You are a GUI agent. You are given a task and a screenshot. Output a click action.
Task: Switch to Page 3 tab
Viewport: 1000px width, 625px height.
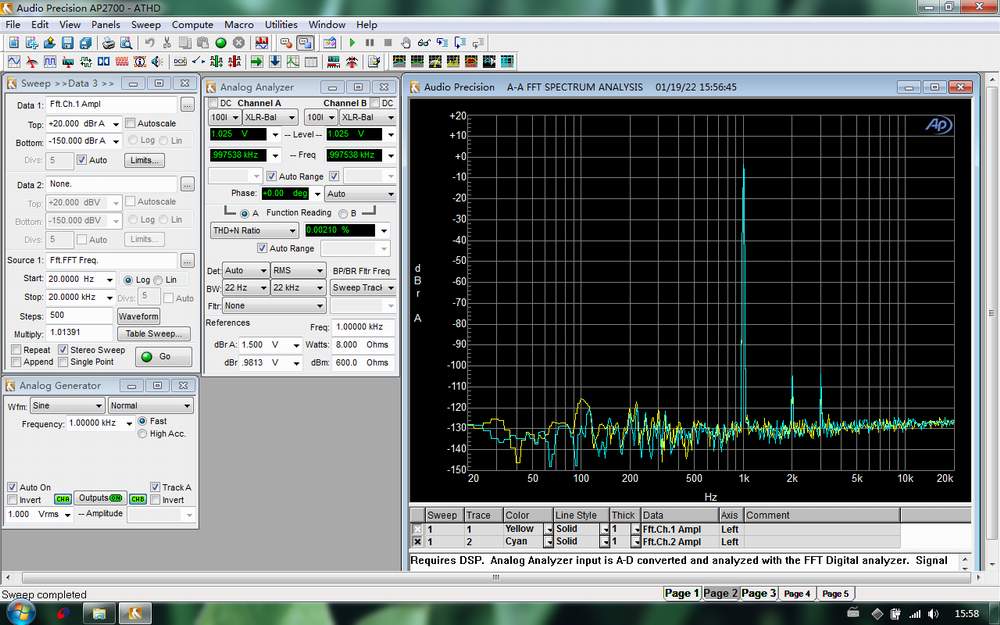pos(758,593)
